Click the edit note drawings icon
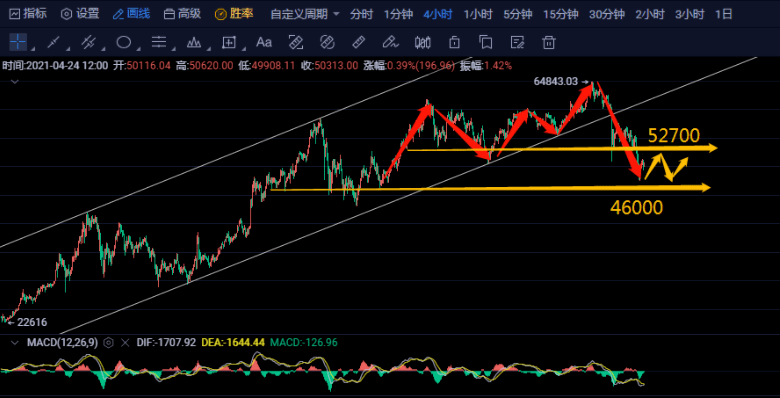 coord(517,42)
